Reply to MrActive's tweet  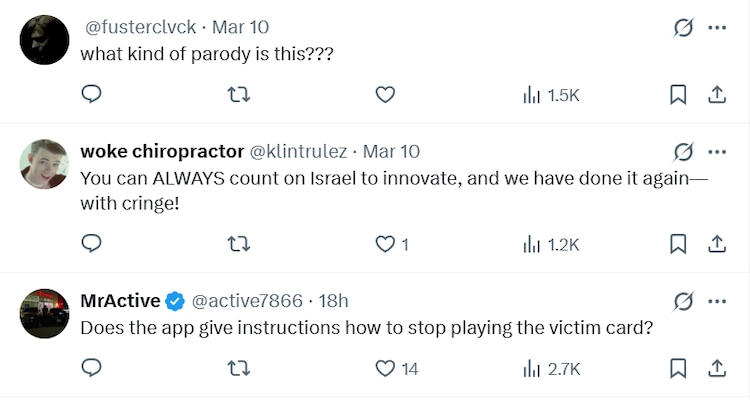[91, 369]
